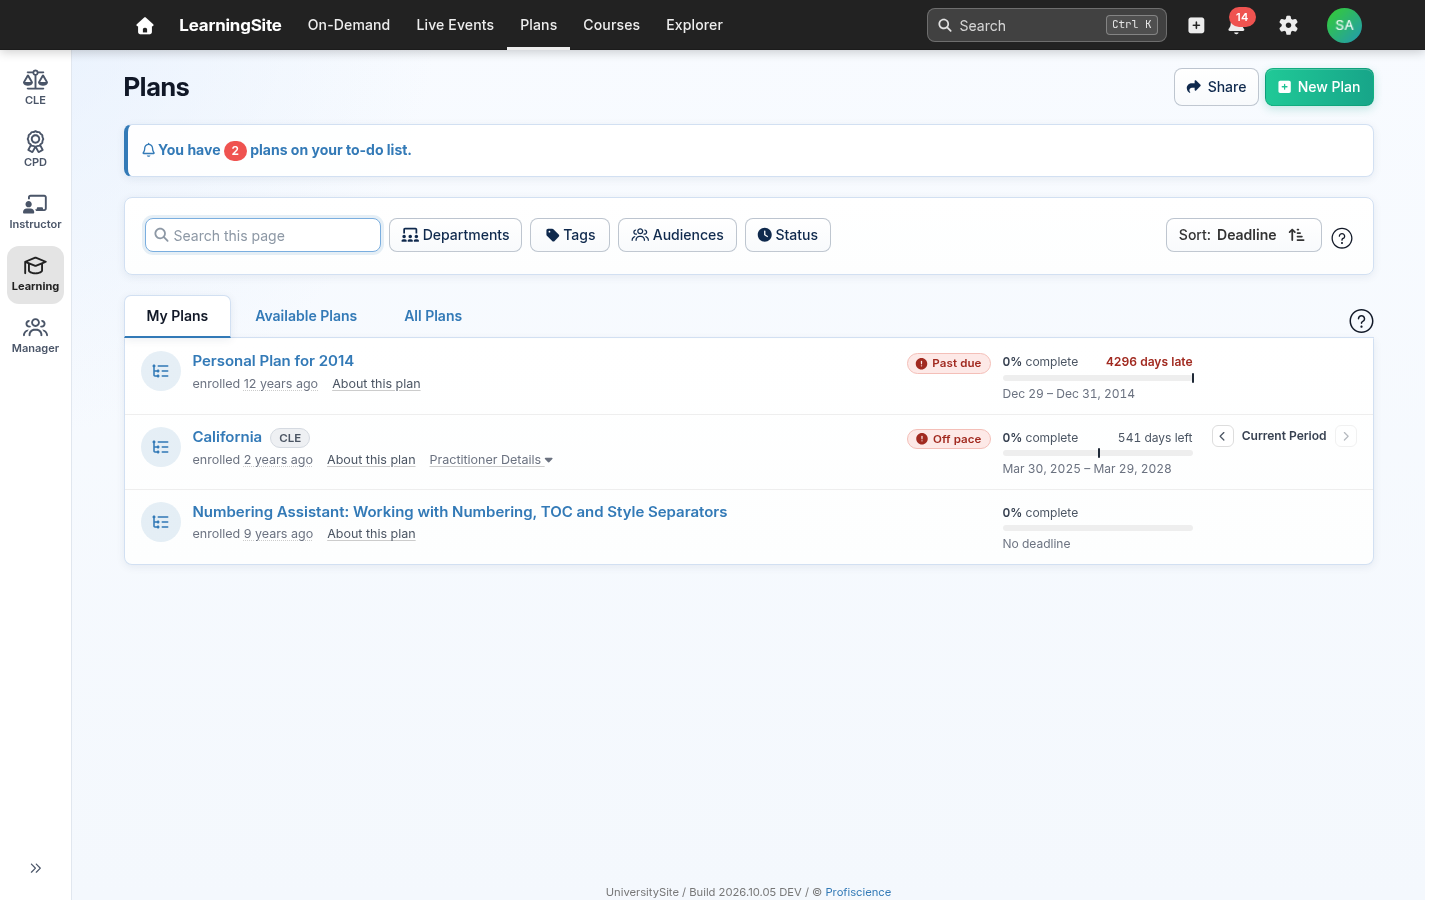Screen dimensions: 1440x900
Task: Focus the global Search box
Action: [1047, 25]
